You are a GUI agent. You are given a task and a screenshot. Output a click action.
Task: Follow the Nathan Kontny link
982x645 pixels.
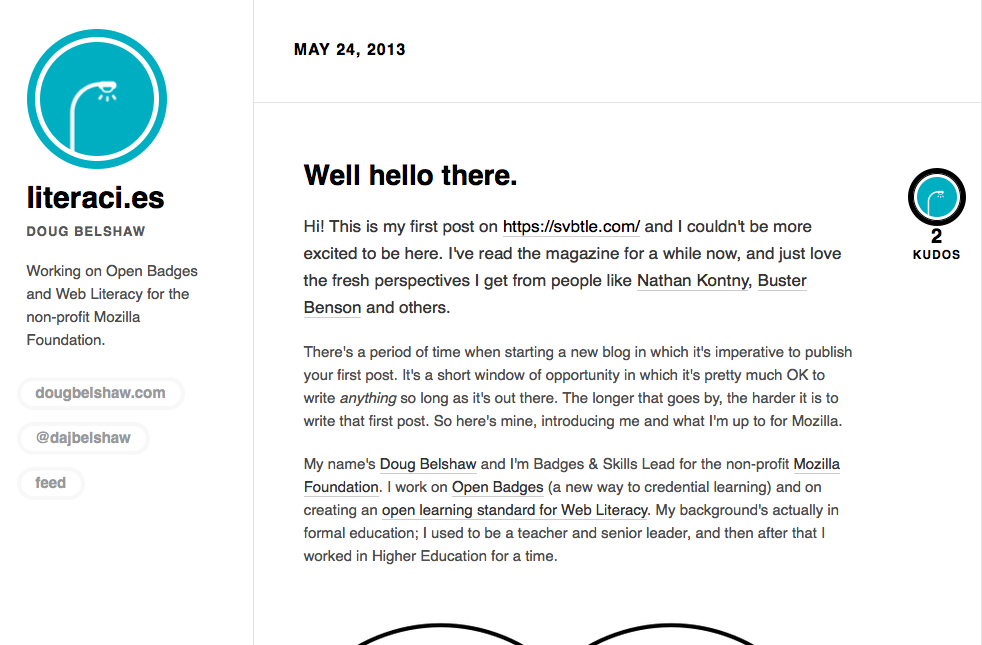point(692,281)
